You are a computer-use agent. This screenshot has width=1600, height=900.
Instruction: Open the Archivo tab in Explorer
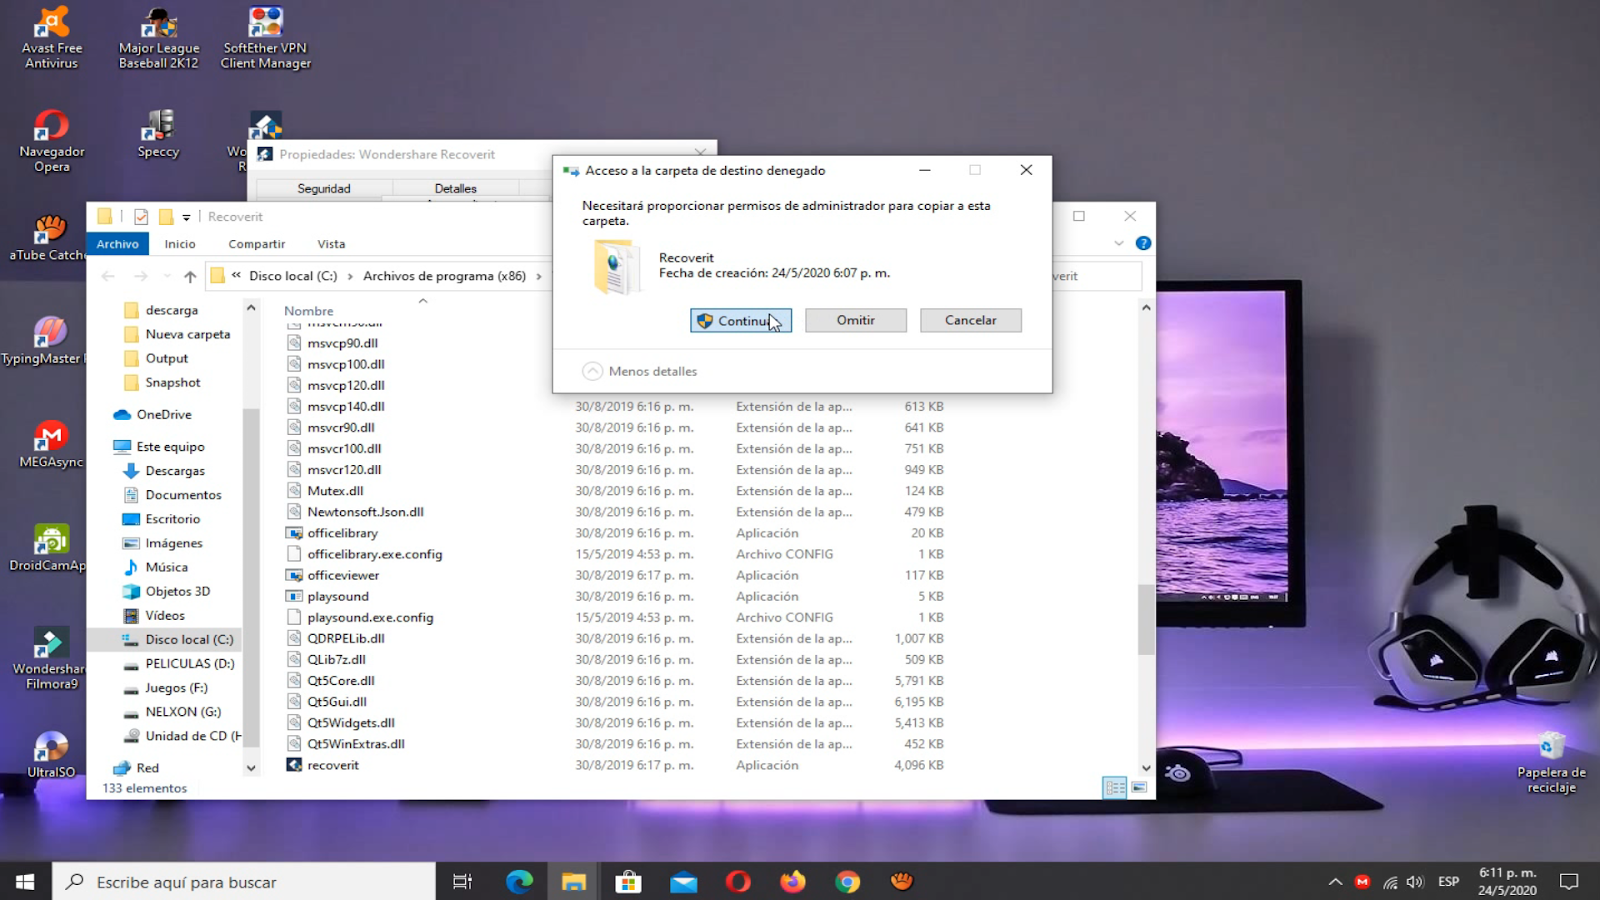tap(118, 244)
